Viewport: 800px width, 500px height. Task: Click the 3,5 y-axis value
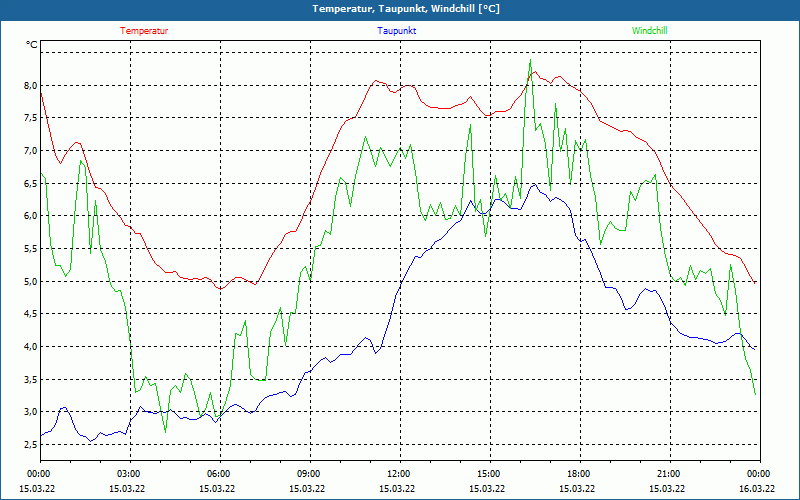coord(31,379)
